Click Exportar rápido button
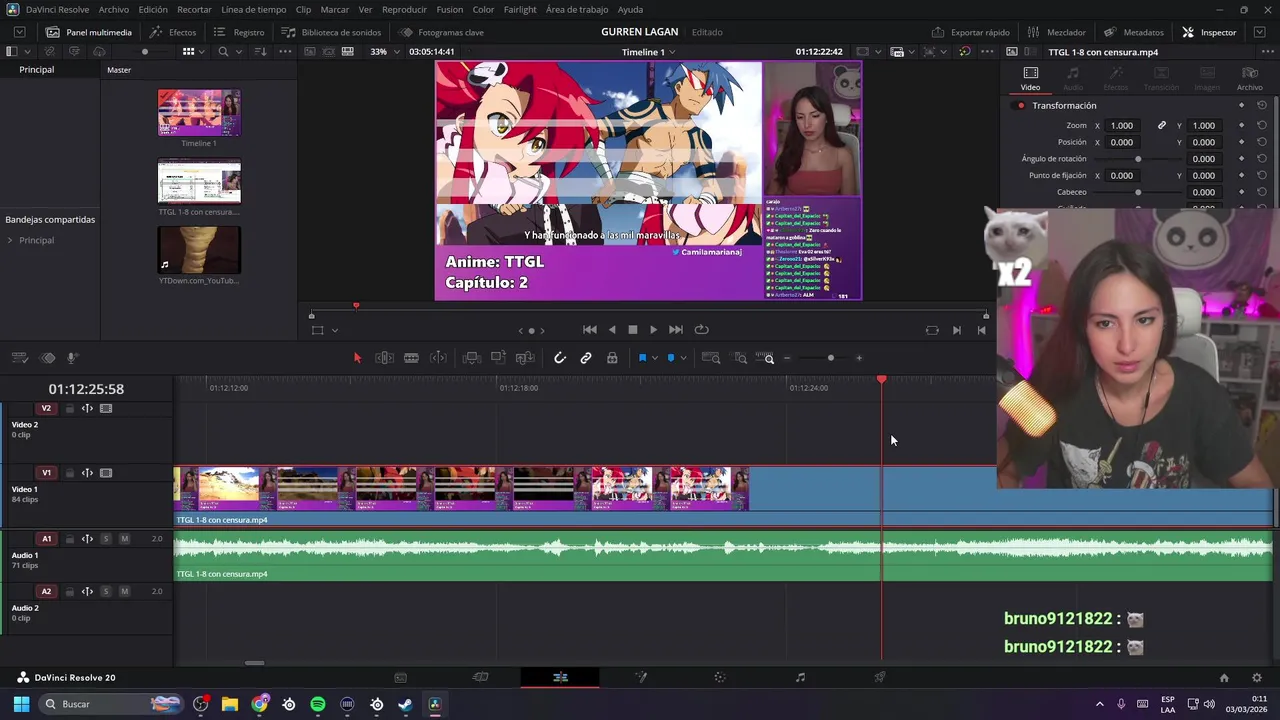Image resolution: width=1280 pixels, height=720 pixels. pos(970,32)
